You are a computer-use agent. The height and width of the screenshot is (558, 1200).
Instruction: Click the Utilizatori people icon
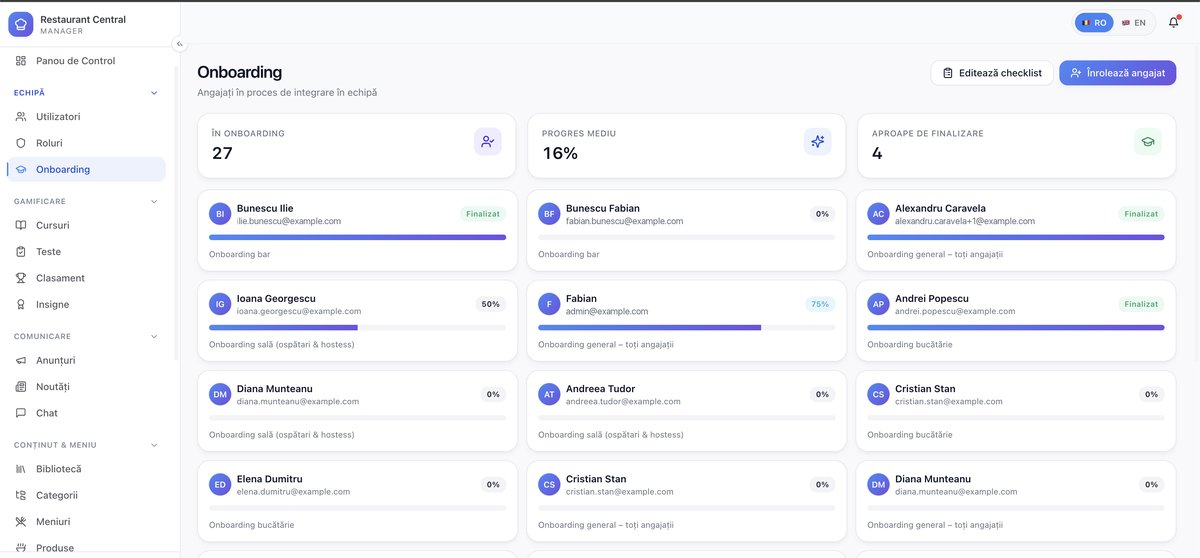21,117
